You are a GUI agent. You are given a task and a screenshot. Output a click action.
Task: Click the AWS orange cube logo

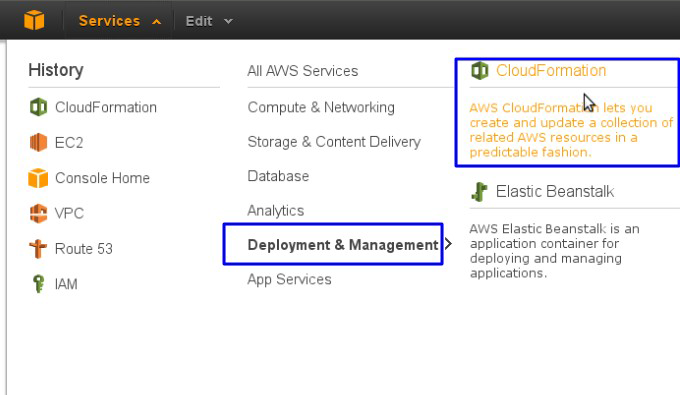34,20
